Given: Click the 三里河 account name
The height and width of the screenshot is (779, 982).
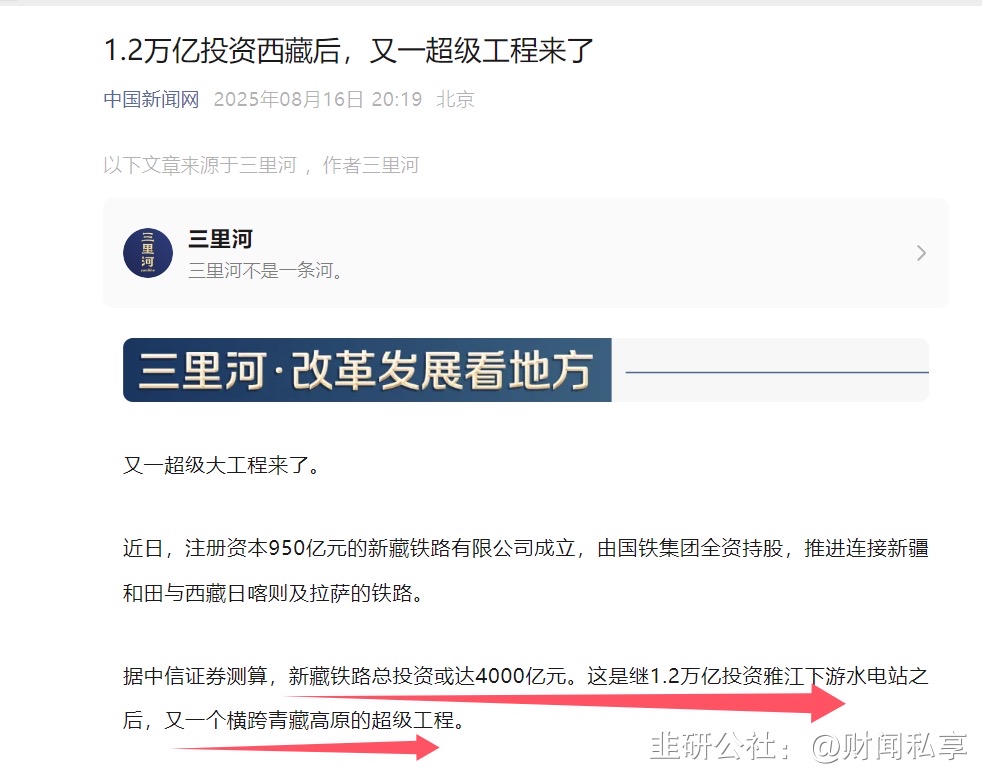Looking at the screenshot, I should [220, 239].
